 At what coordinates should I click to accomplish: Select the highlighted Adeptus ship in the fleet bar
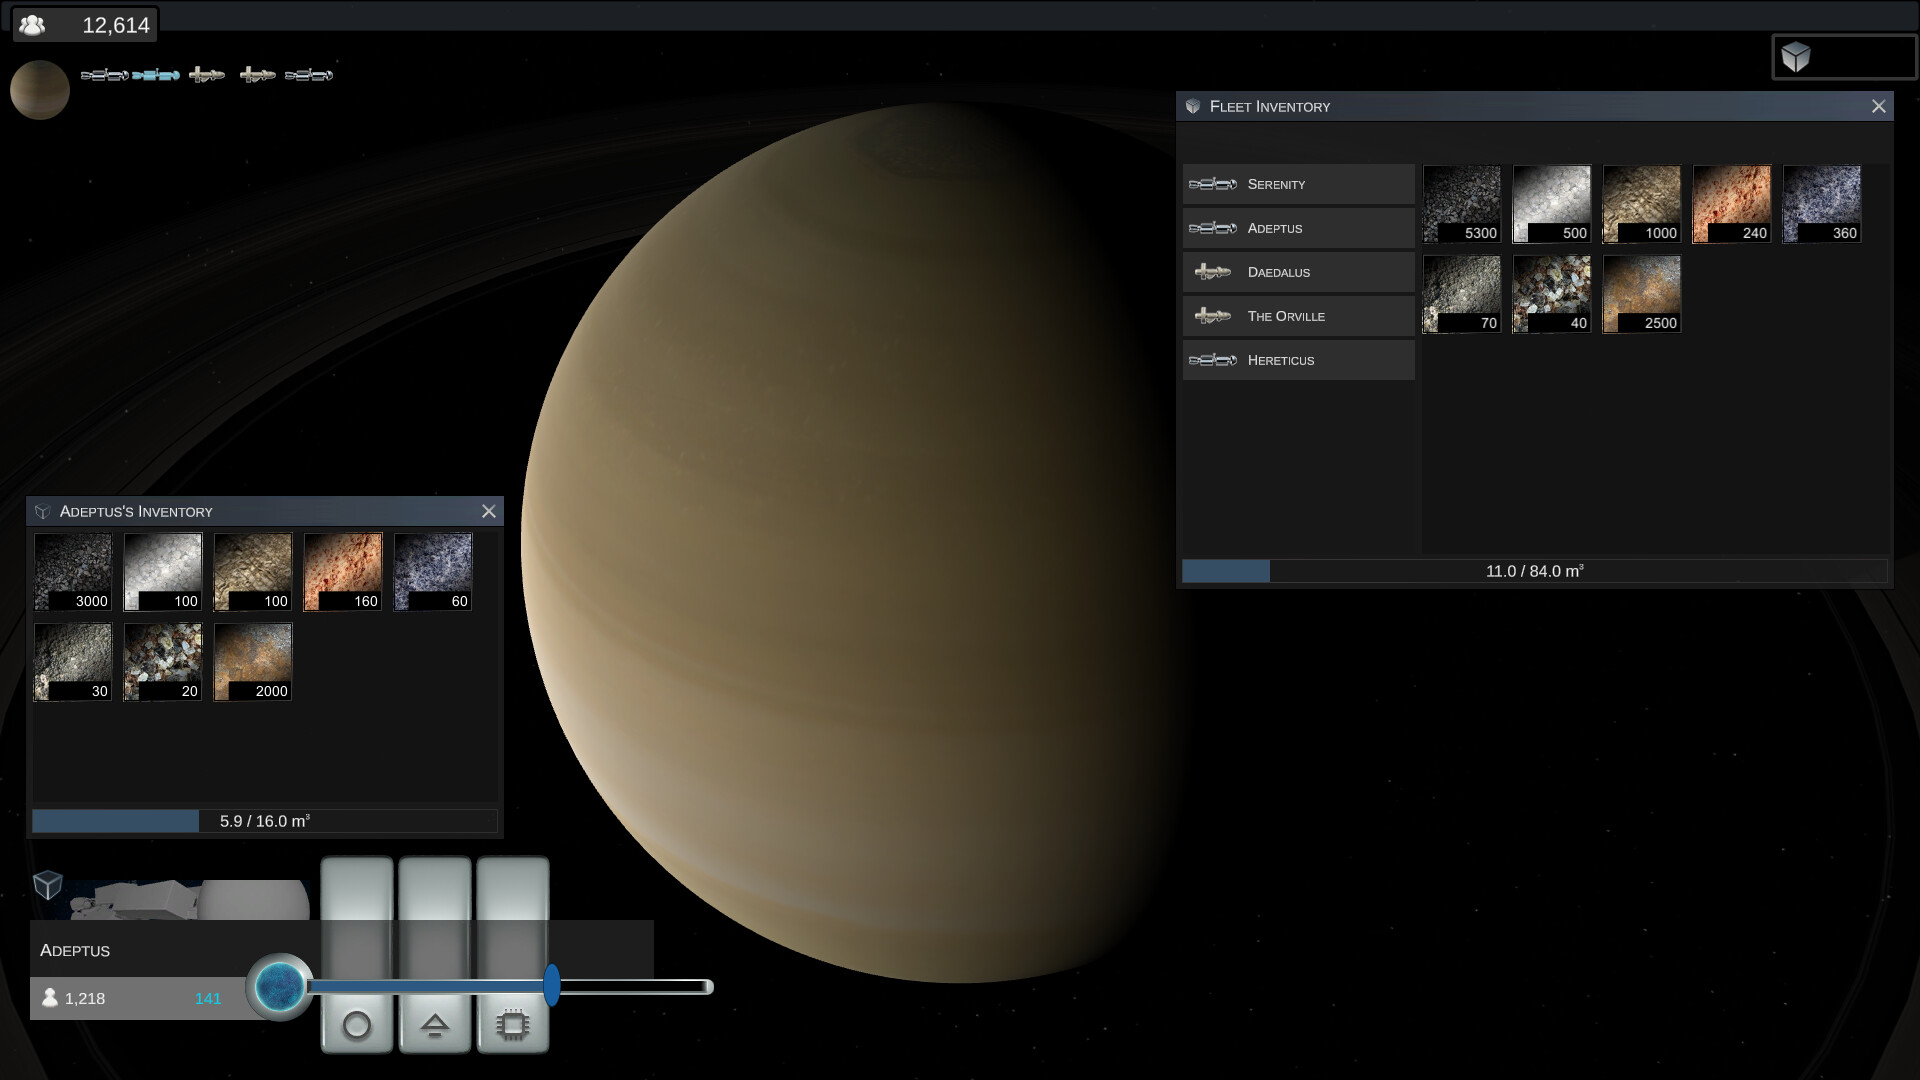155,73
